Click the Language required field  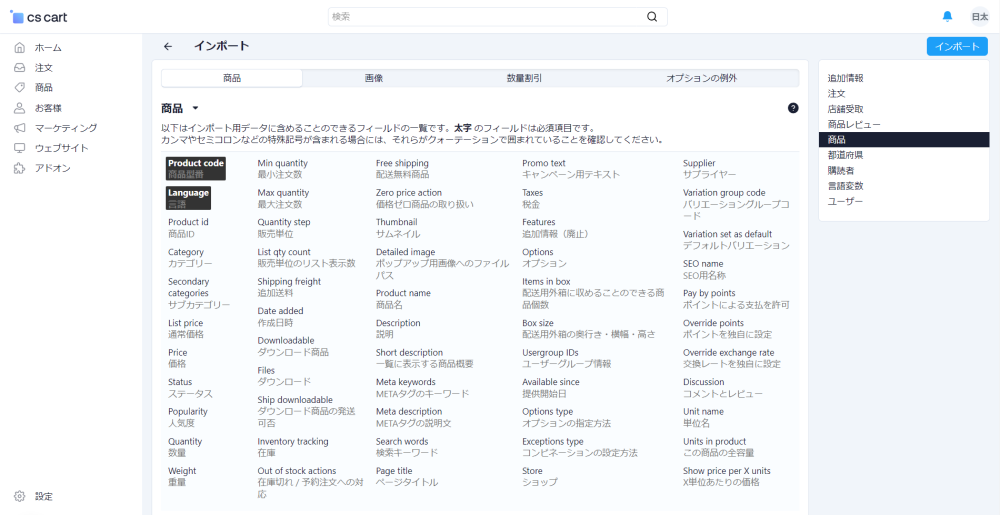188,198
